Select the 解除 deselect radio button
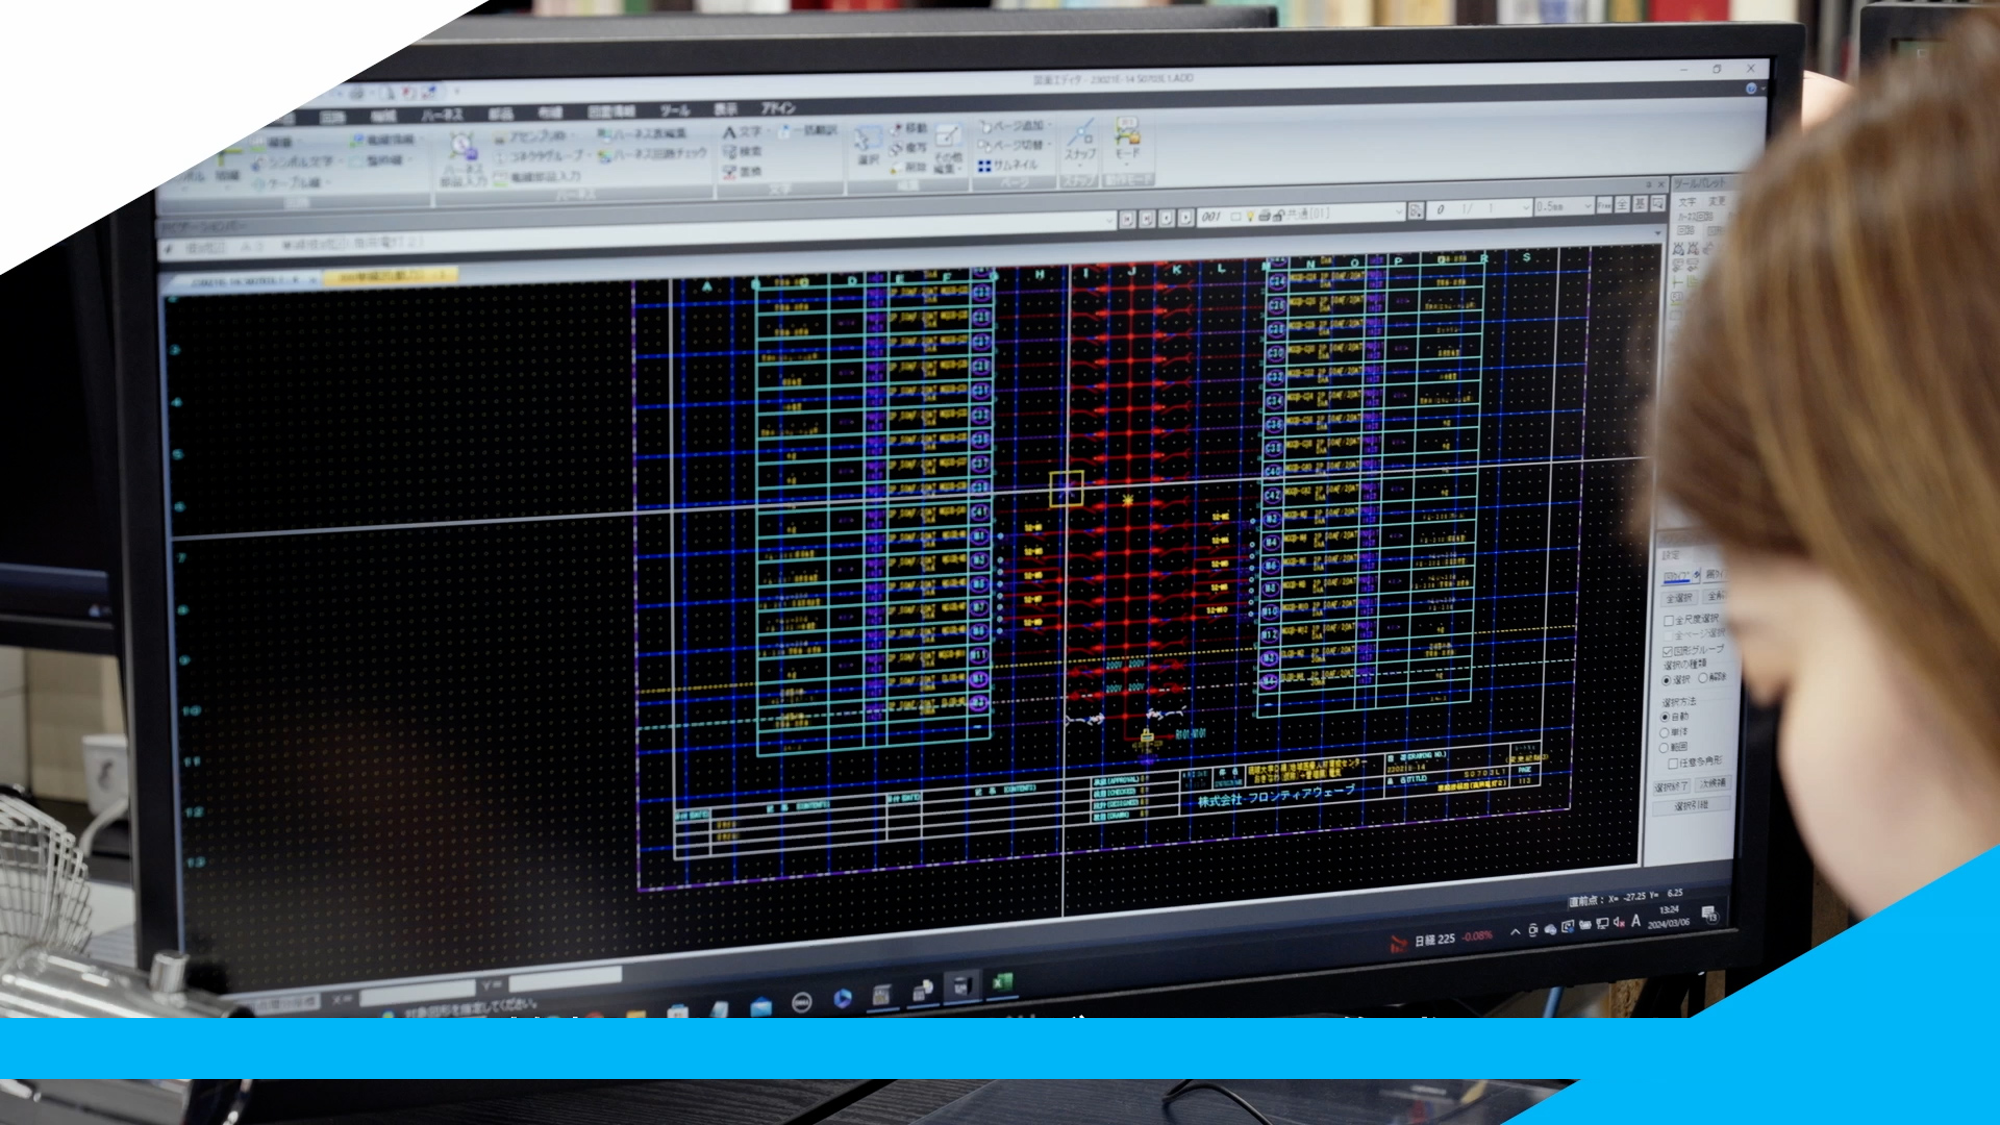Image resolution: width=2000 pixels, height=1125 pixels. pos(1702,677)
